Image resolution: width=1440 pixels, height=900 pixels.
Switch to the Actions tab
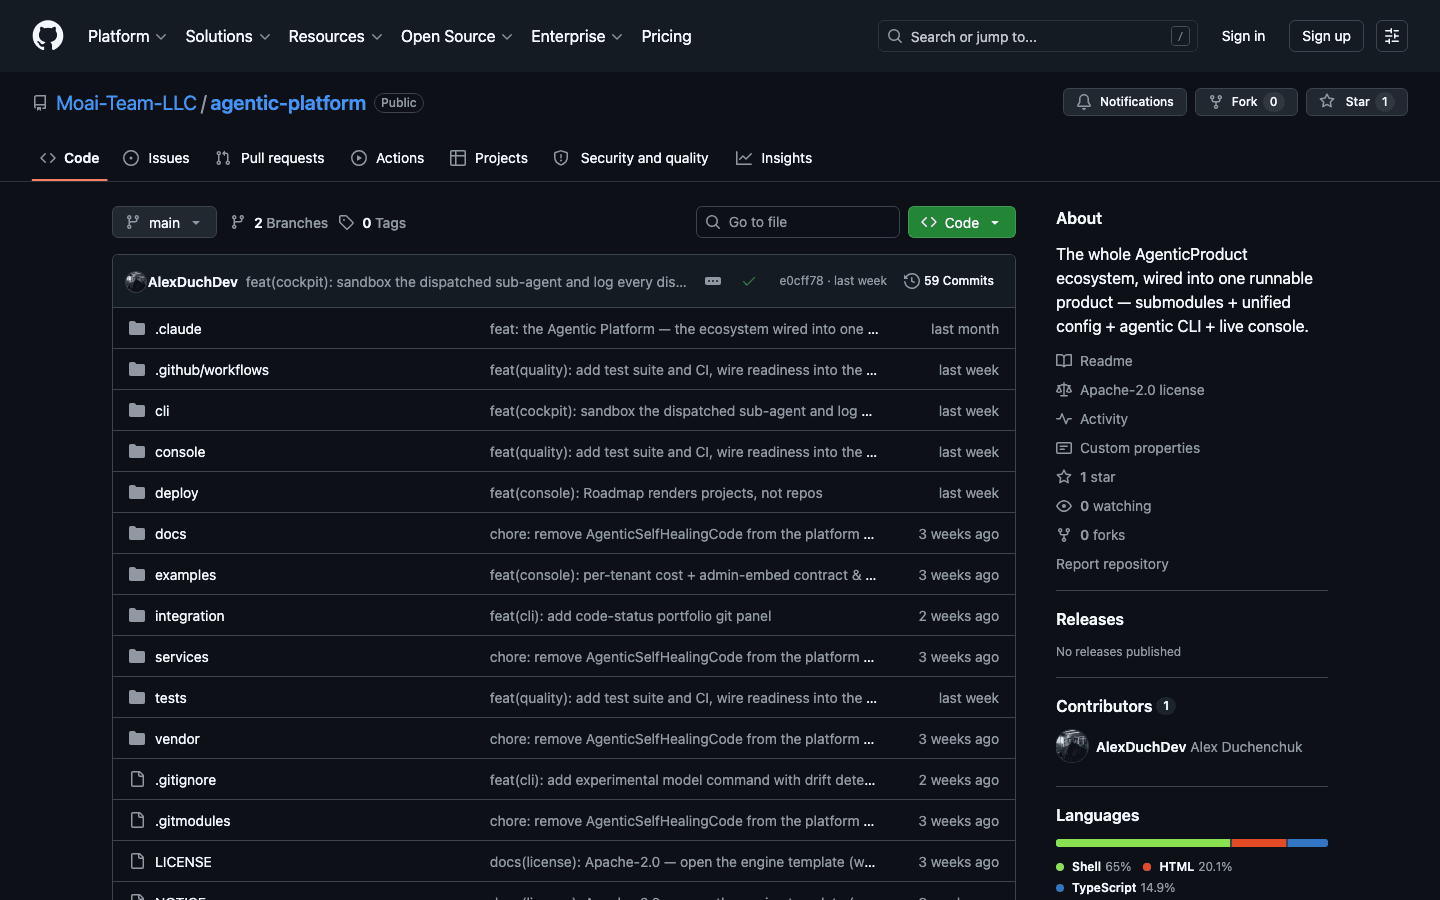[388, 158]
